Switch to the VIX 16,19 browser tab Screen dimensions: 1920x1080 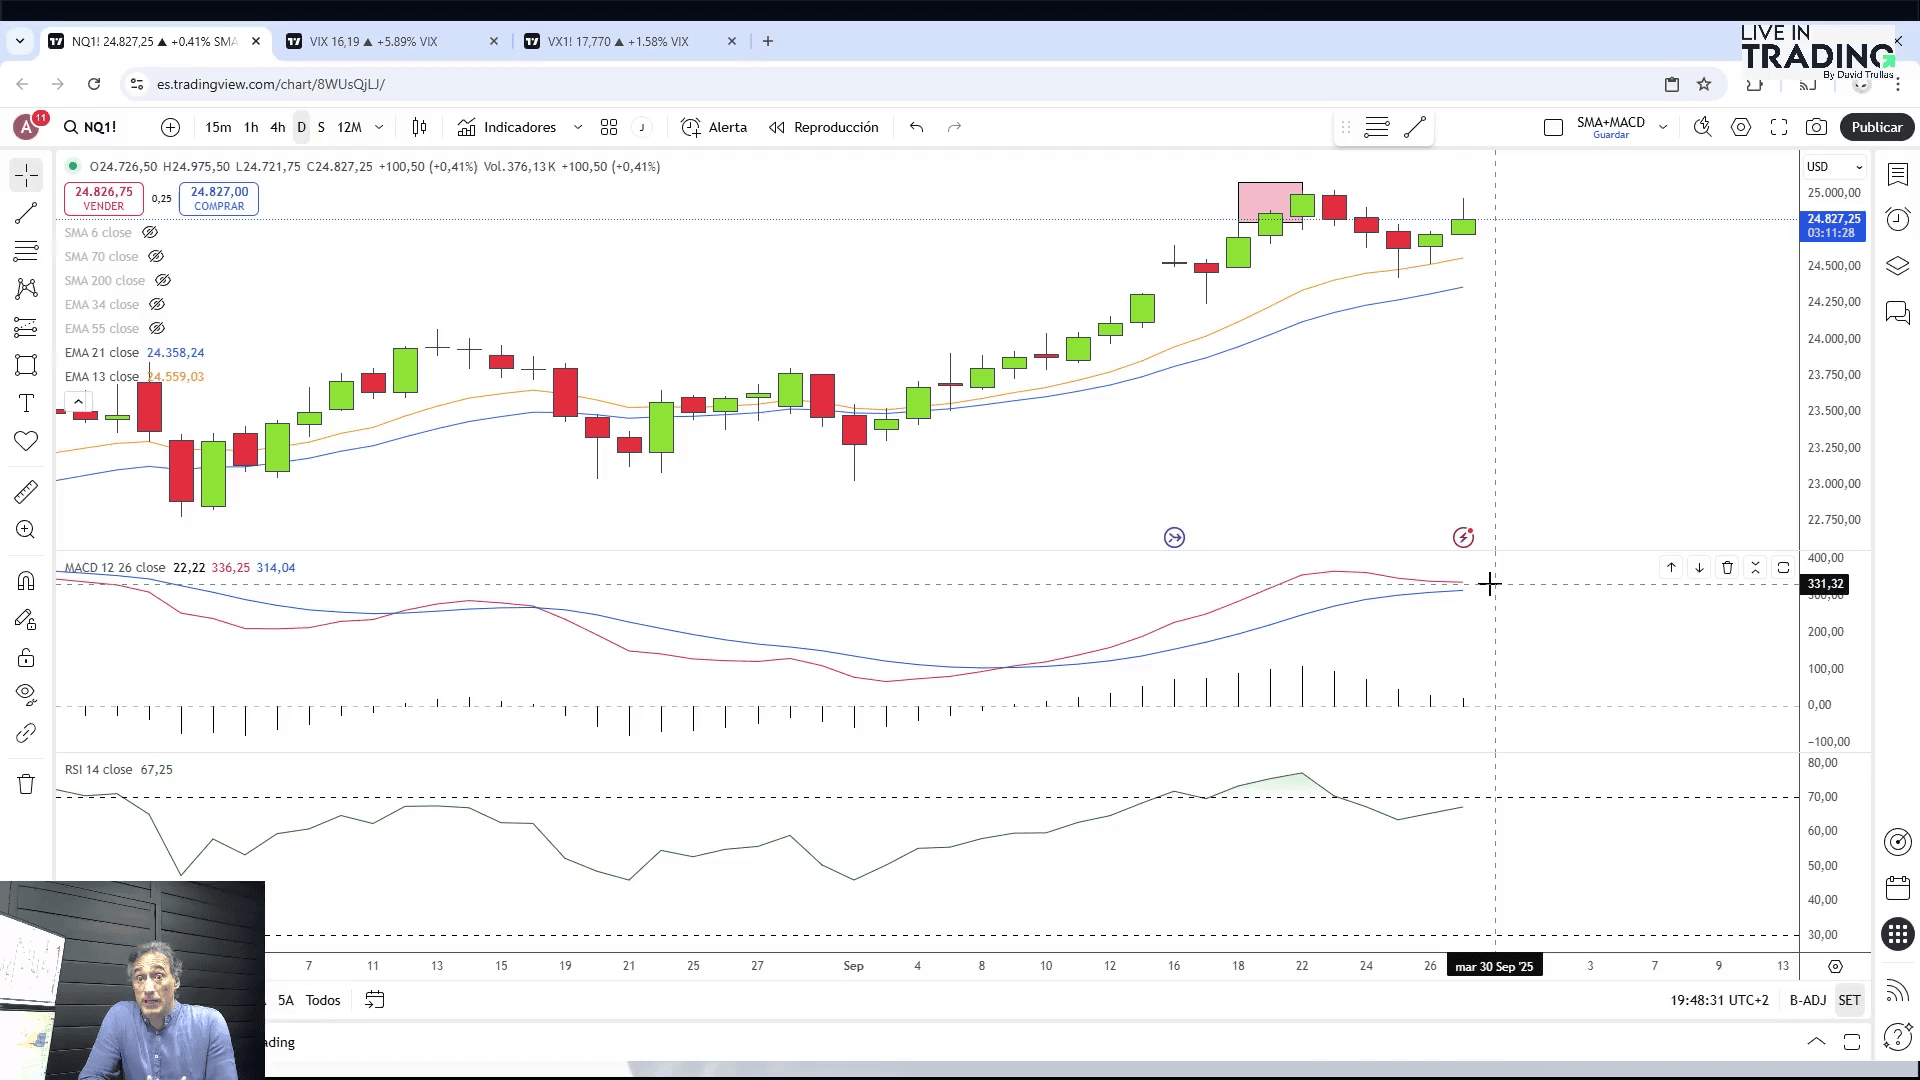pyautogui.click(x=391, y=41)
